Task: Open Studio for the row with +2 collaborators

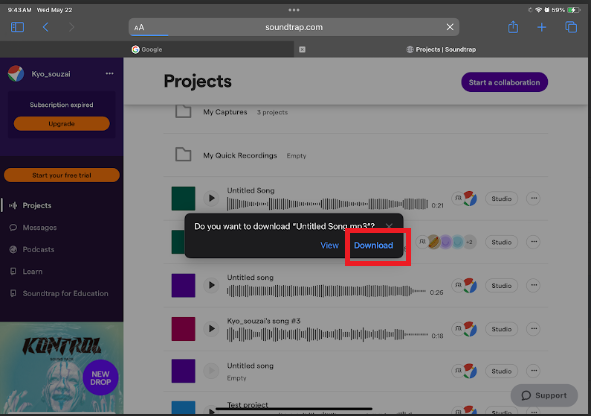Action: [x=501, y=242]
